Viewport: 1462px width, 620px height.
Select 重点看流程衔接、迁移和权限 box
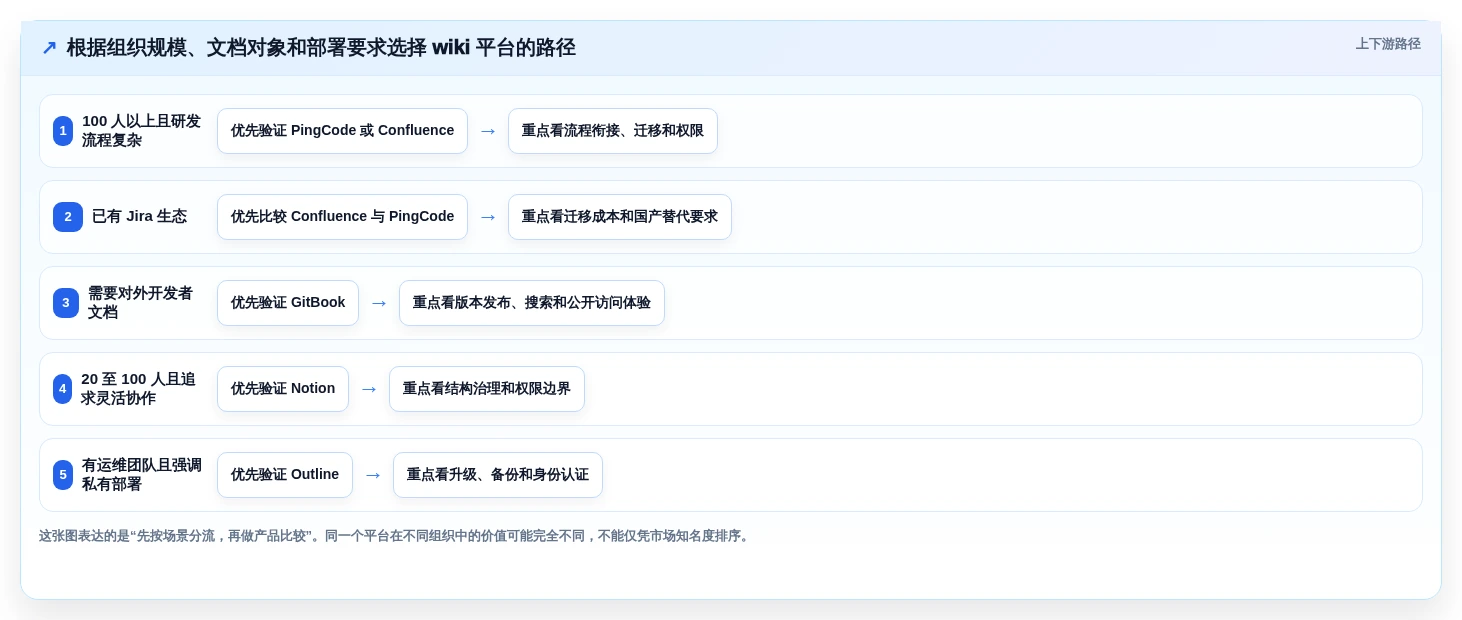click(x=613, y=131)
